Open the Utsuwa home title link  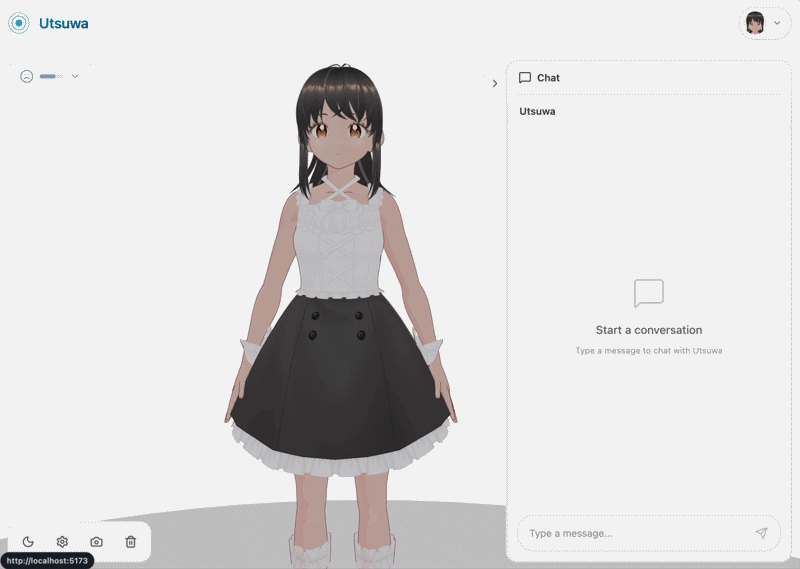click(63, 23)
